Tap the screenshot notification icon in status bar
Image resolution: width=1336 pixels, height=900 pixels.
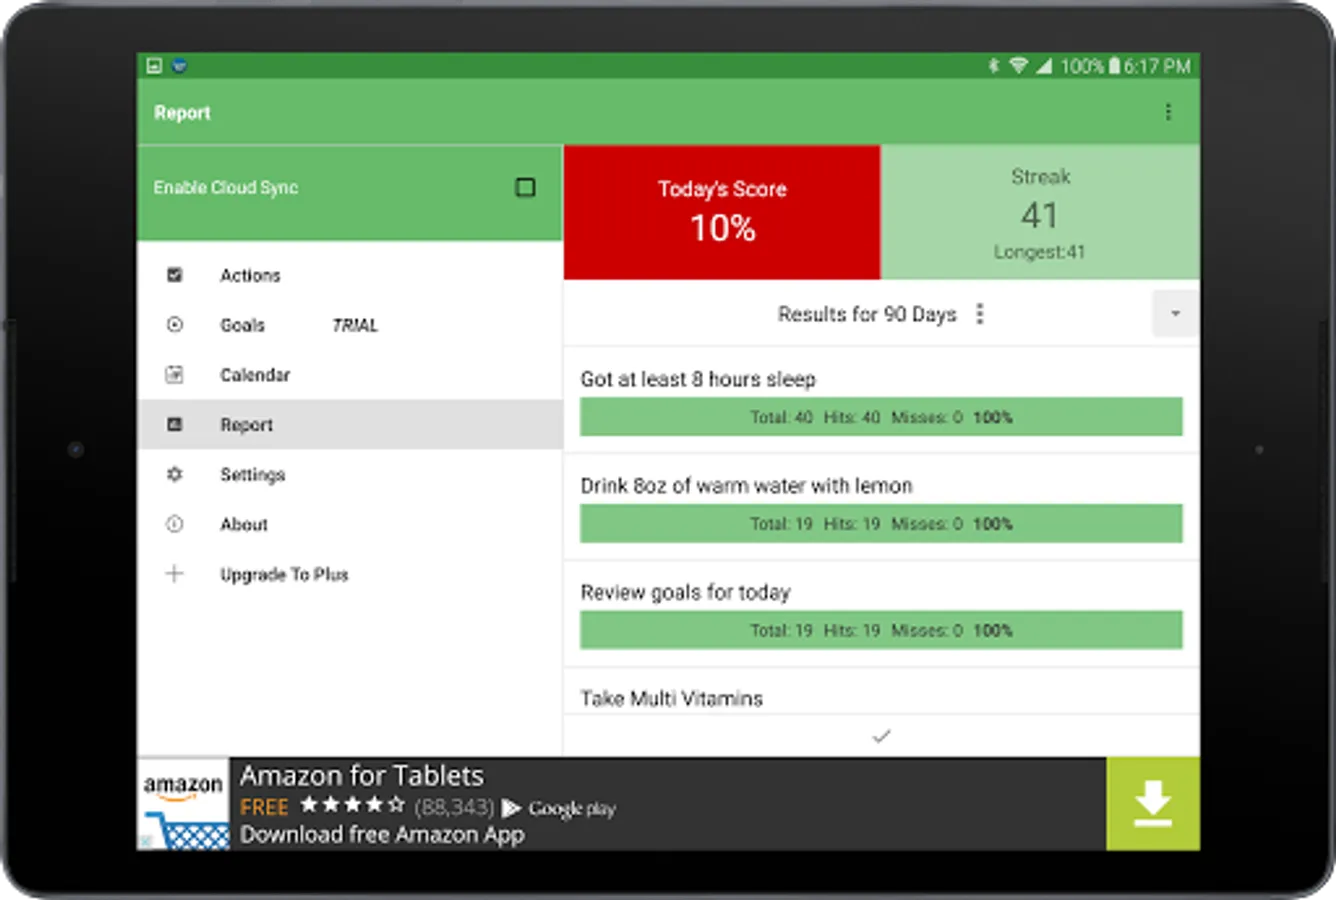click(x=154, y=66)
